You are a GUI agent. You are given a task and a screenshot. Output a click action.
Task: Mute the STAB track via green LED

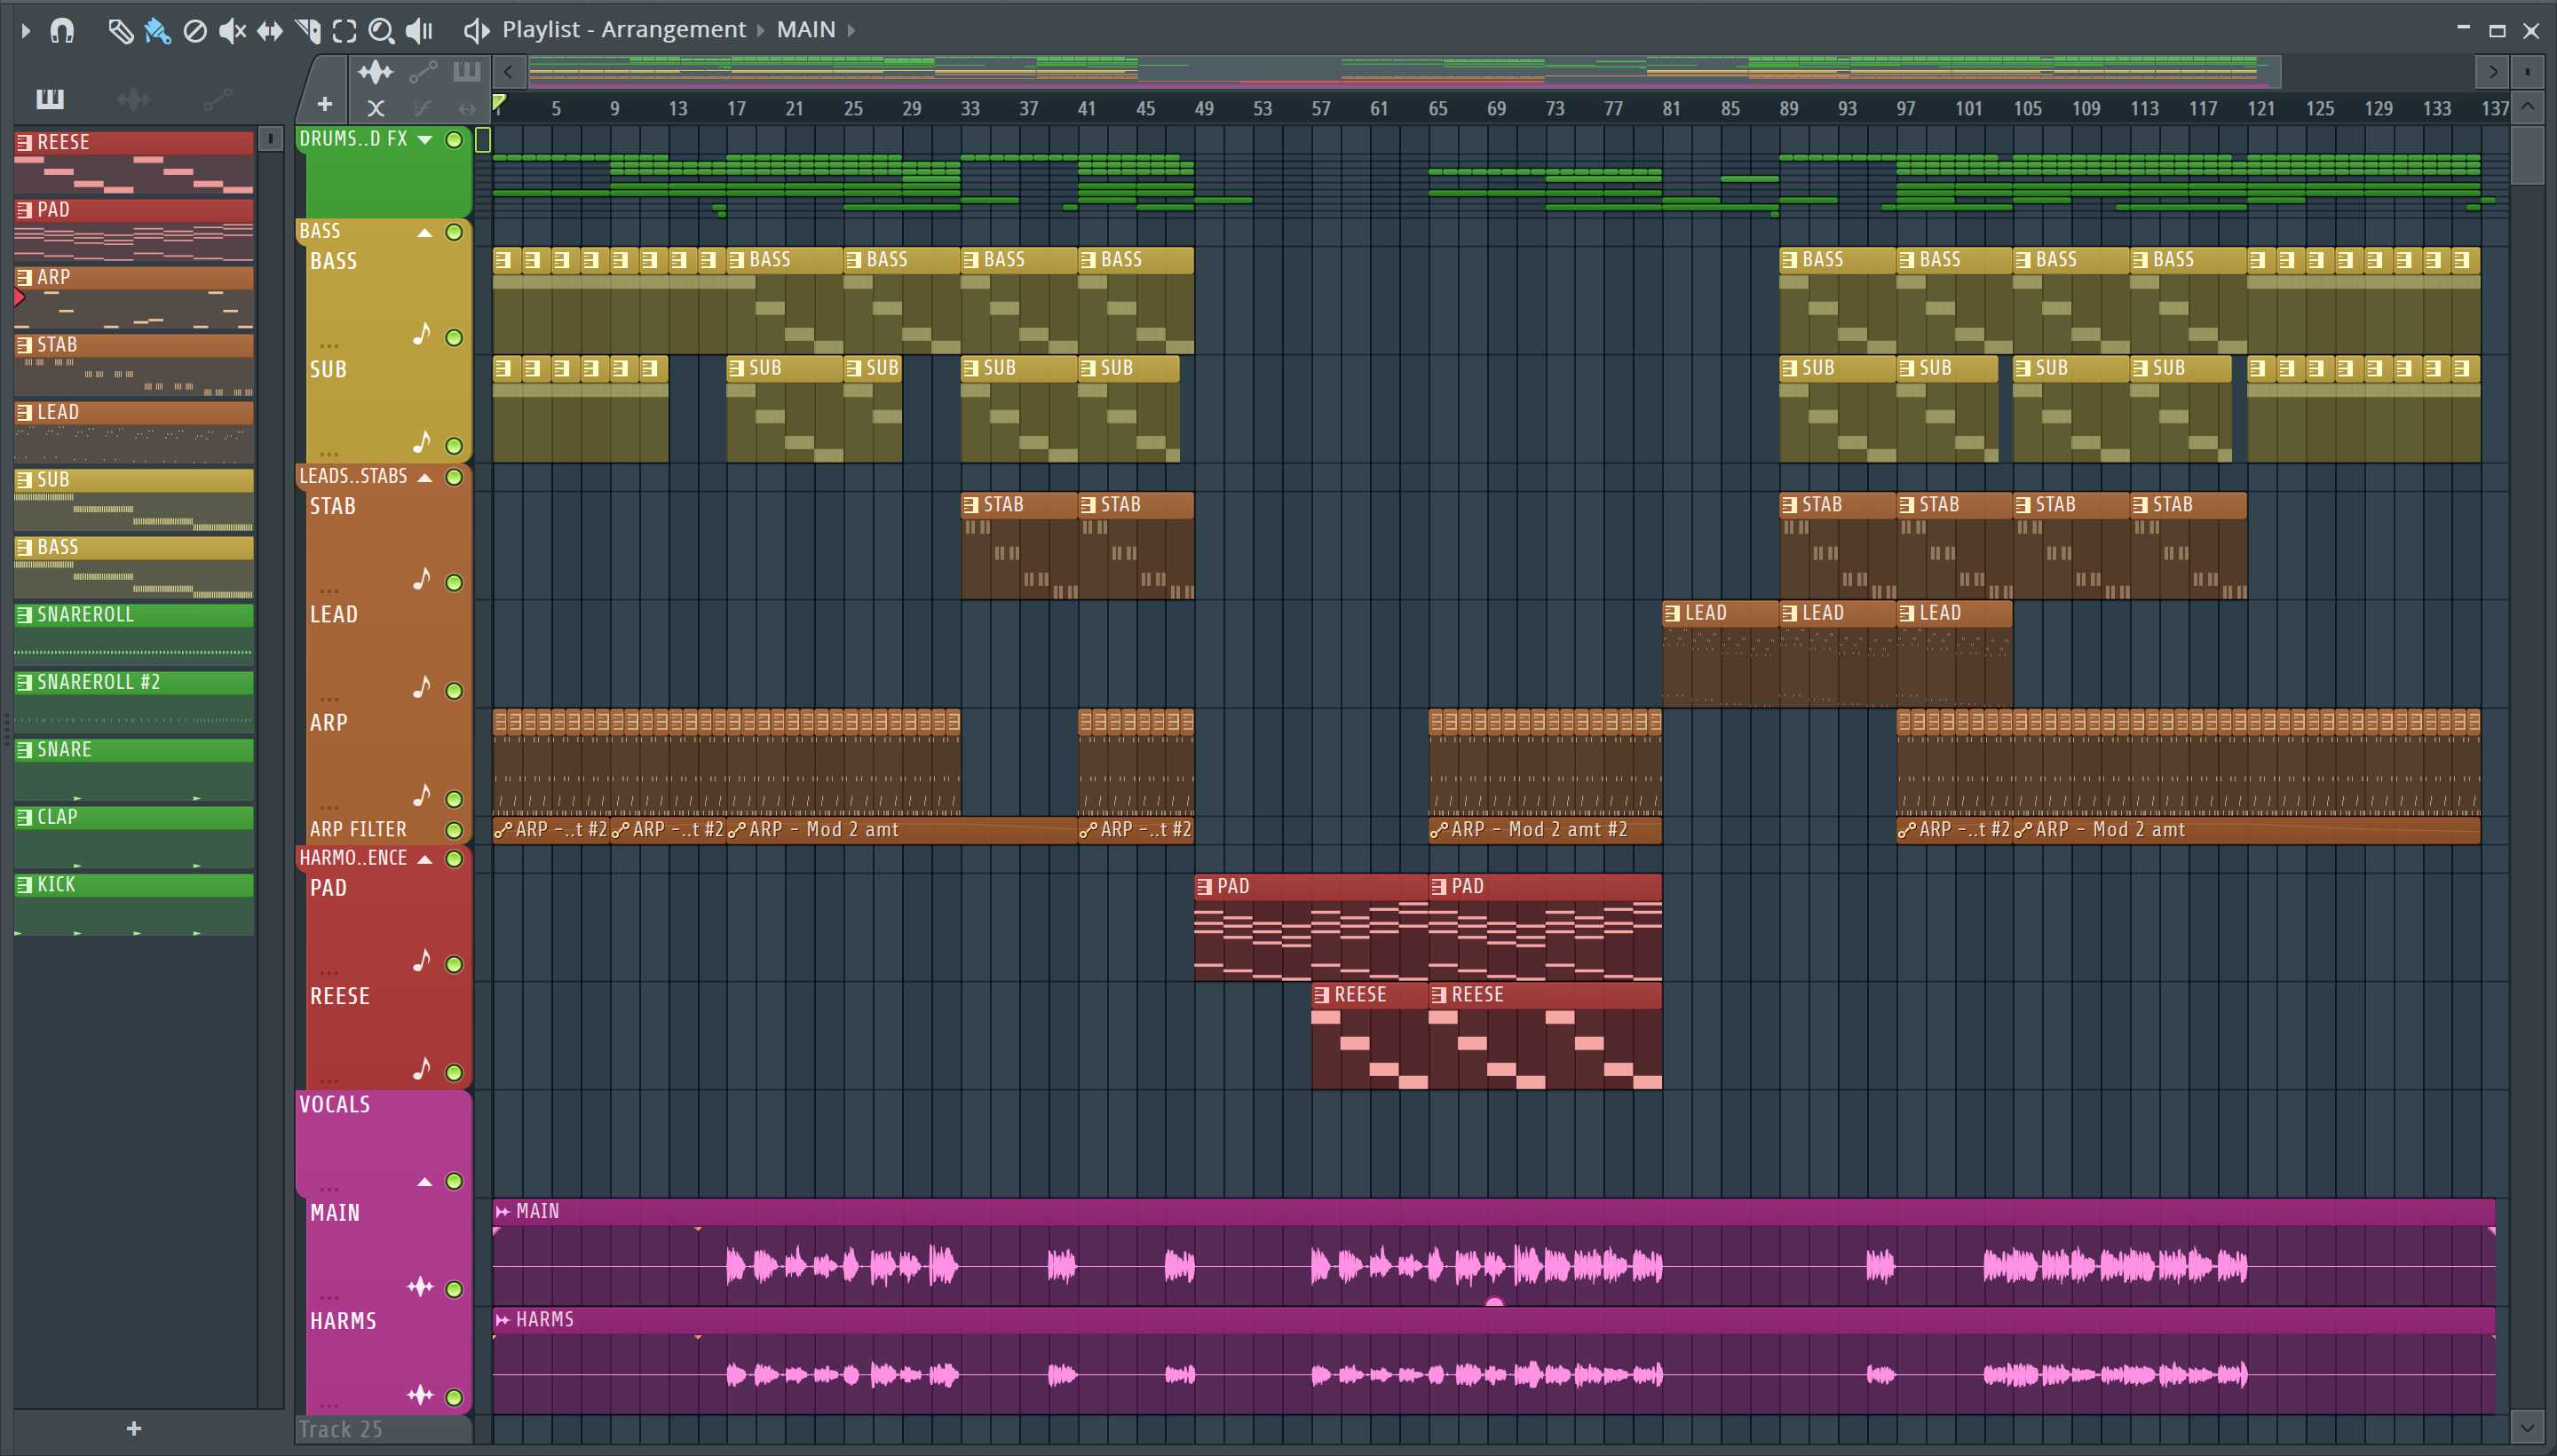pyautogui.click(x=454, y=583)
